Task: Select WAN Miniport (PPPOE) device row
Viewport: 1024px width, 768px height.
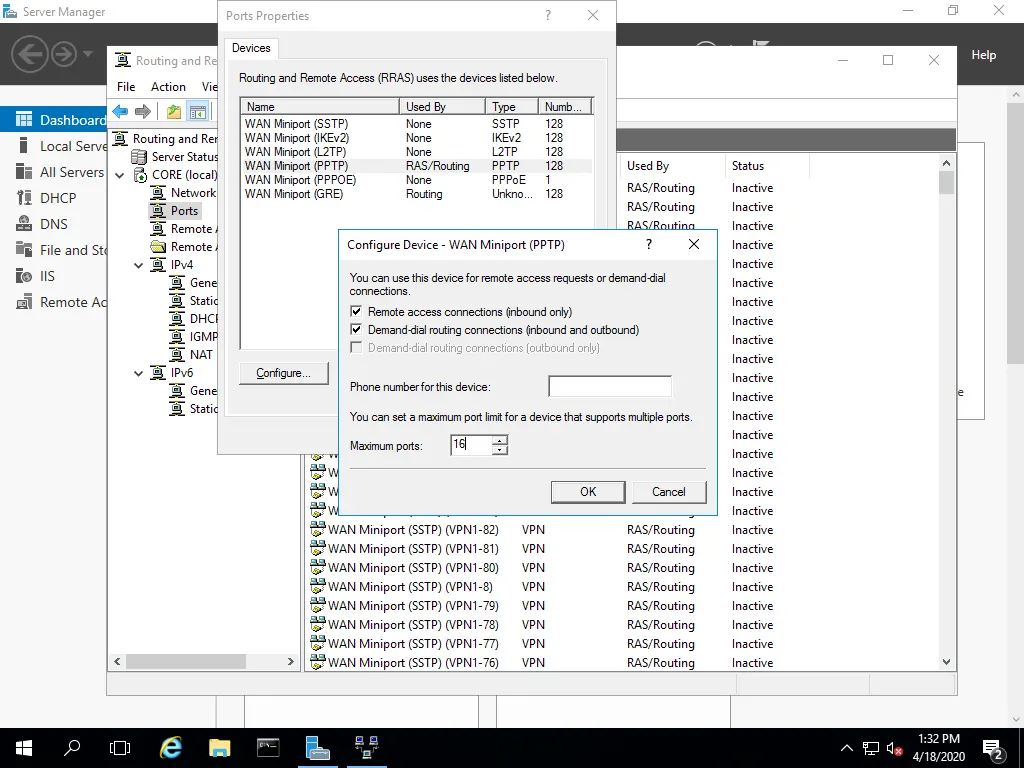Action: [417, 180]
